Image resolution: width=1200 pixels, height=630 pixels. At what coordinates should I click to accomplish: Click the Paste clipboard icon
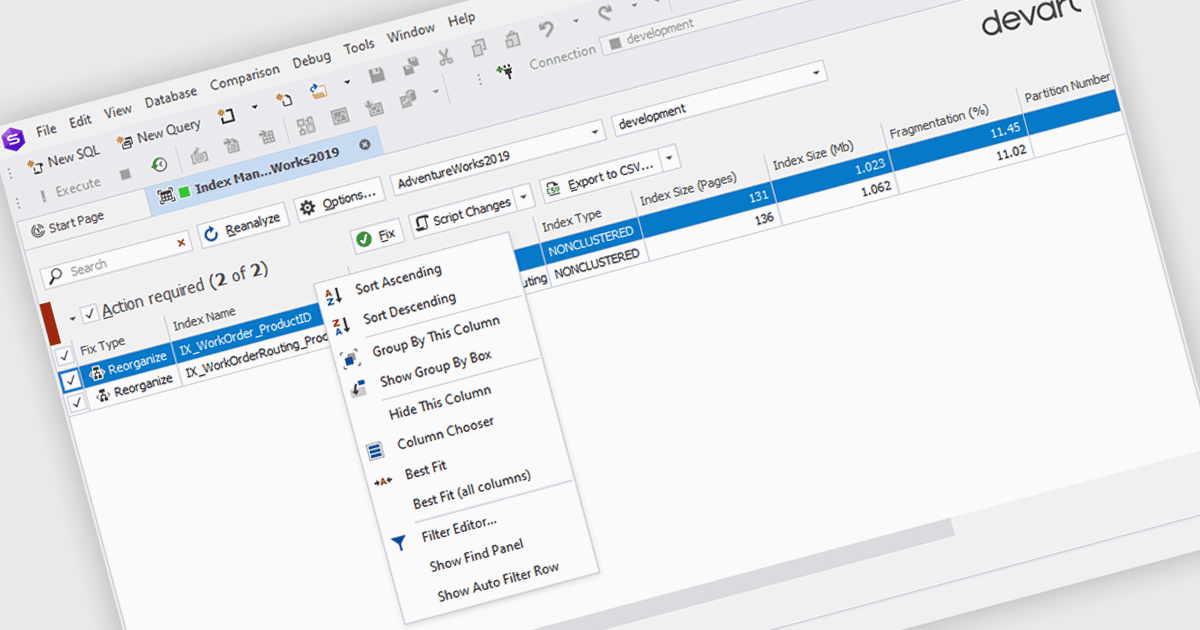[x=512, y=39]
